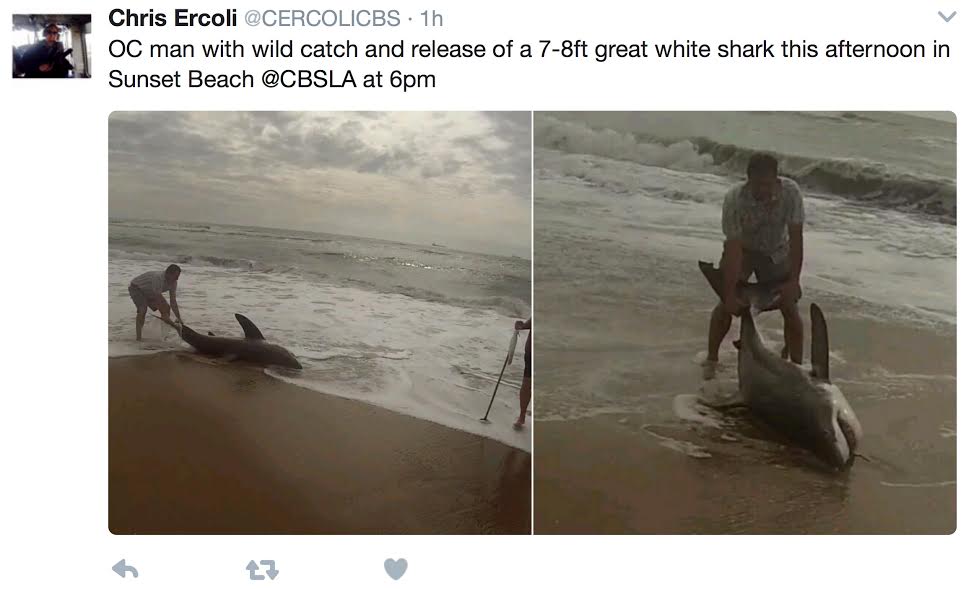The image size is (966, 589).
Task: Retweet this shark post
Action: click(x=262, y=569)
